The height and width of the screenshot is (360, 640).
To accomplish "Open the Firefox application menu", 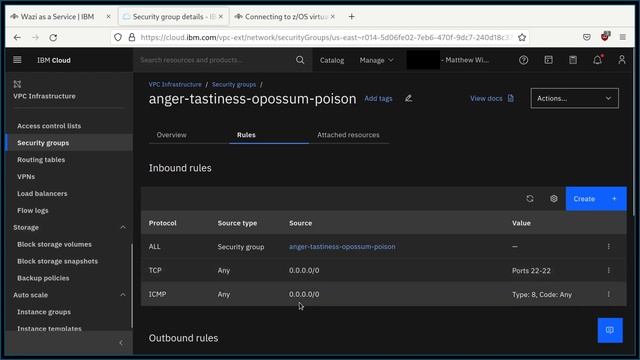I will click(622, 38).
